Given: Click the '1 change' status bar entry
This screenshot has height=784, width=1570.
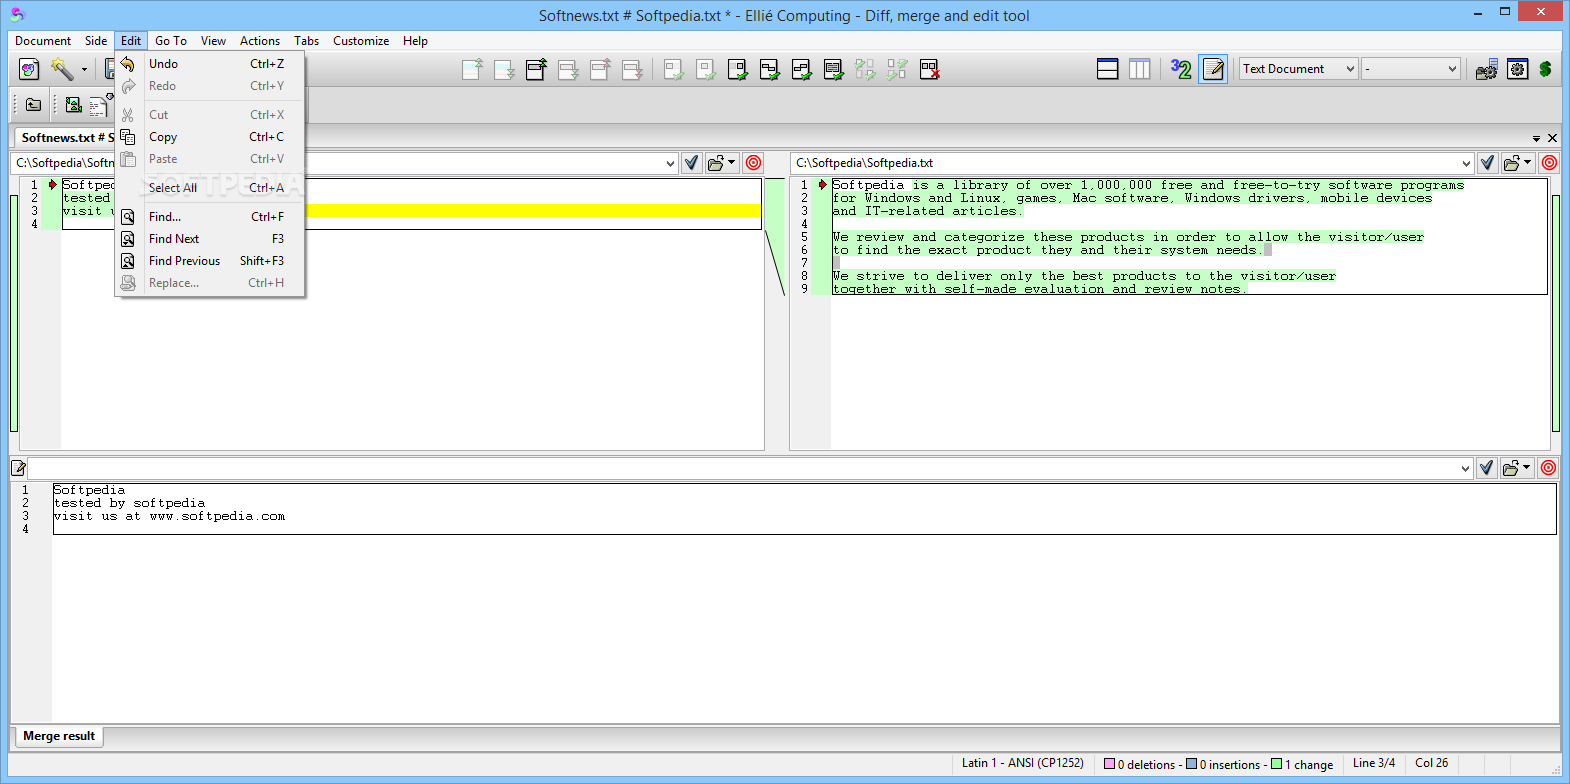Looking at the screenshot, I should pyautogui.click(x=1302, y=764).
